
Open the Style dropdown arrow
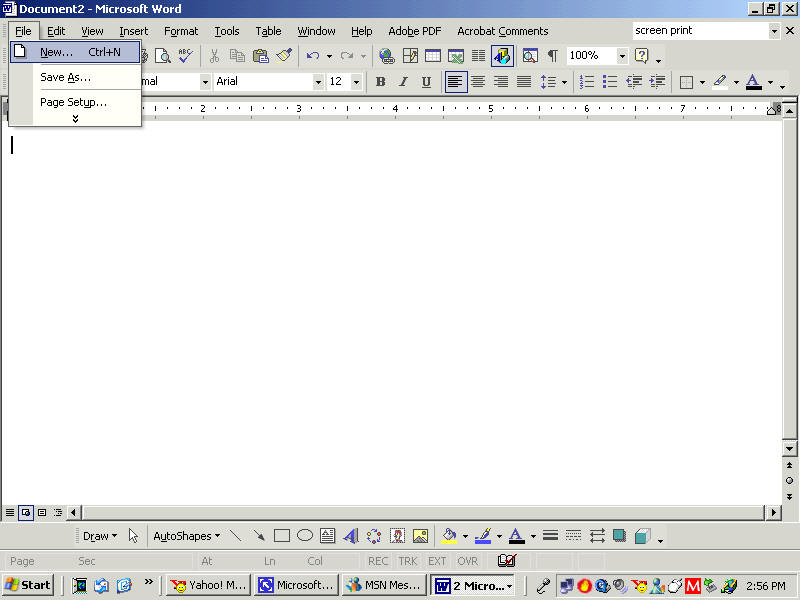(x=205, y=82)
